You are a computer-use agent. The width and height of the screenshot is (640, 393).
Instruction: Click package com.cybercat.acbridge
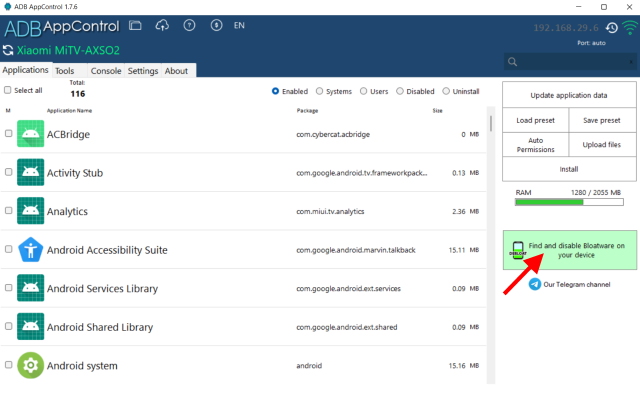333,134
